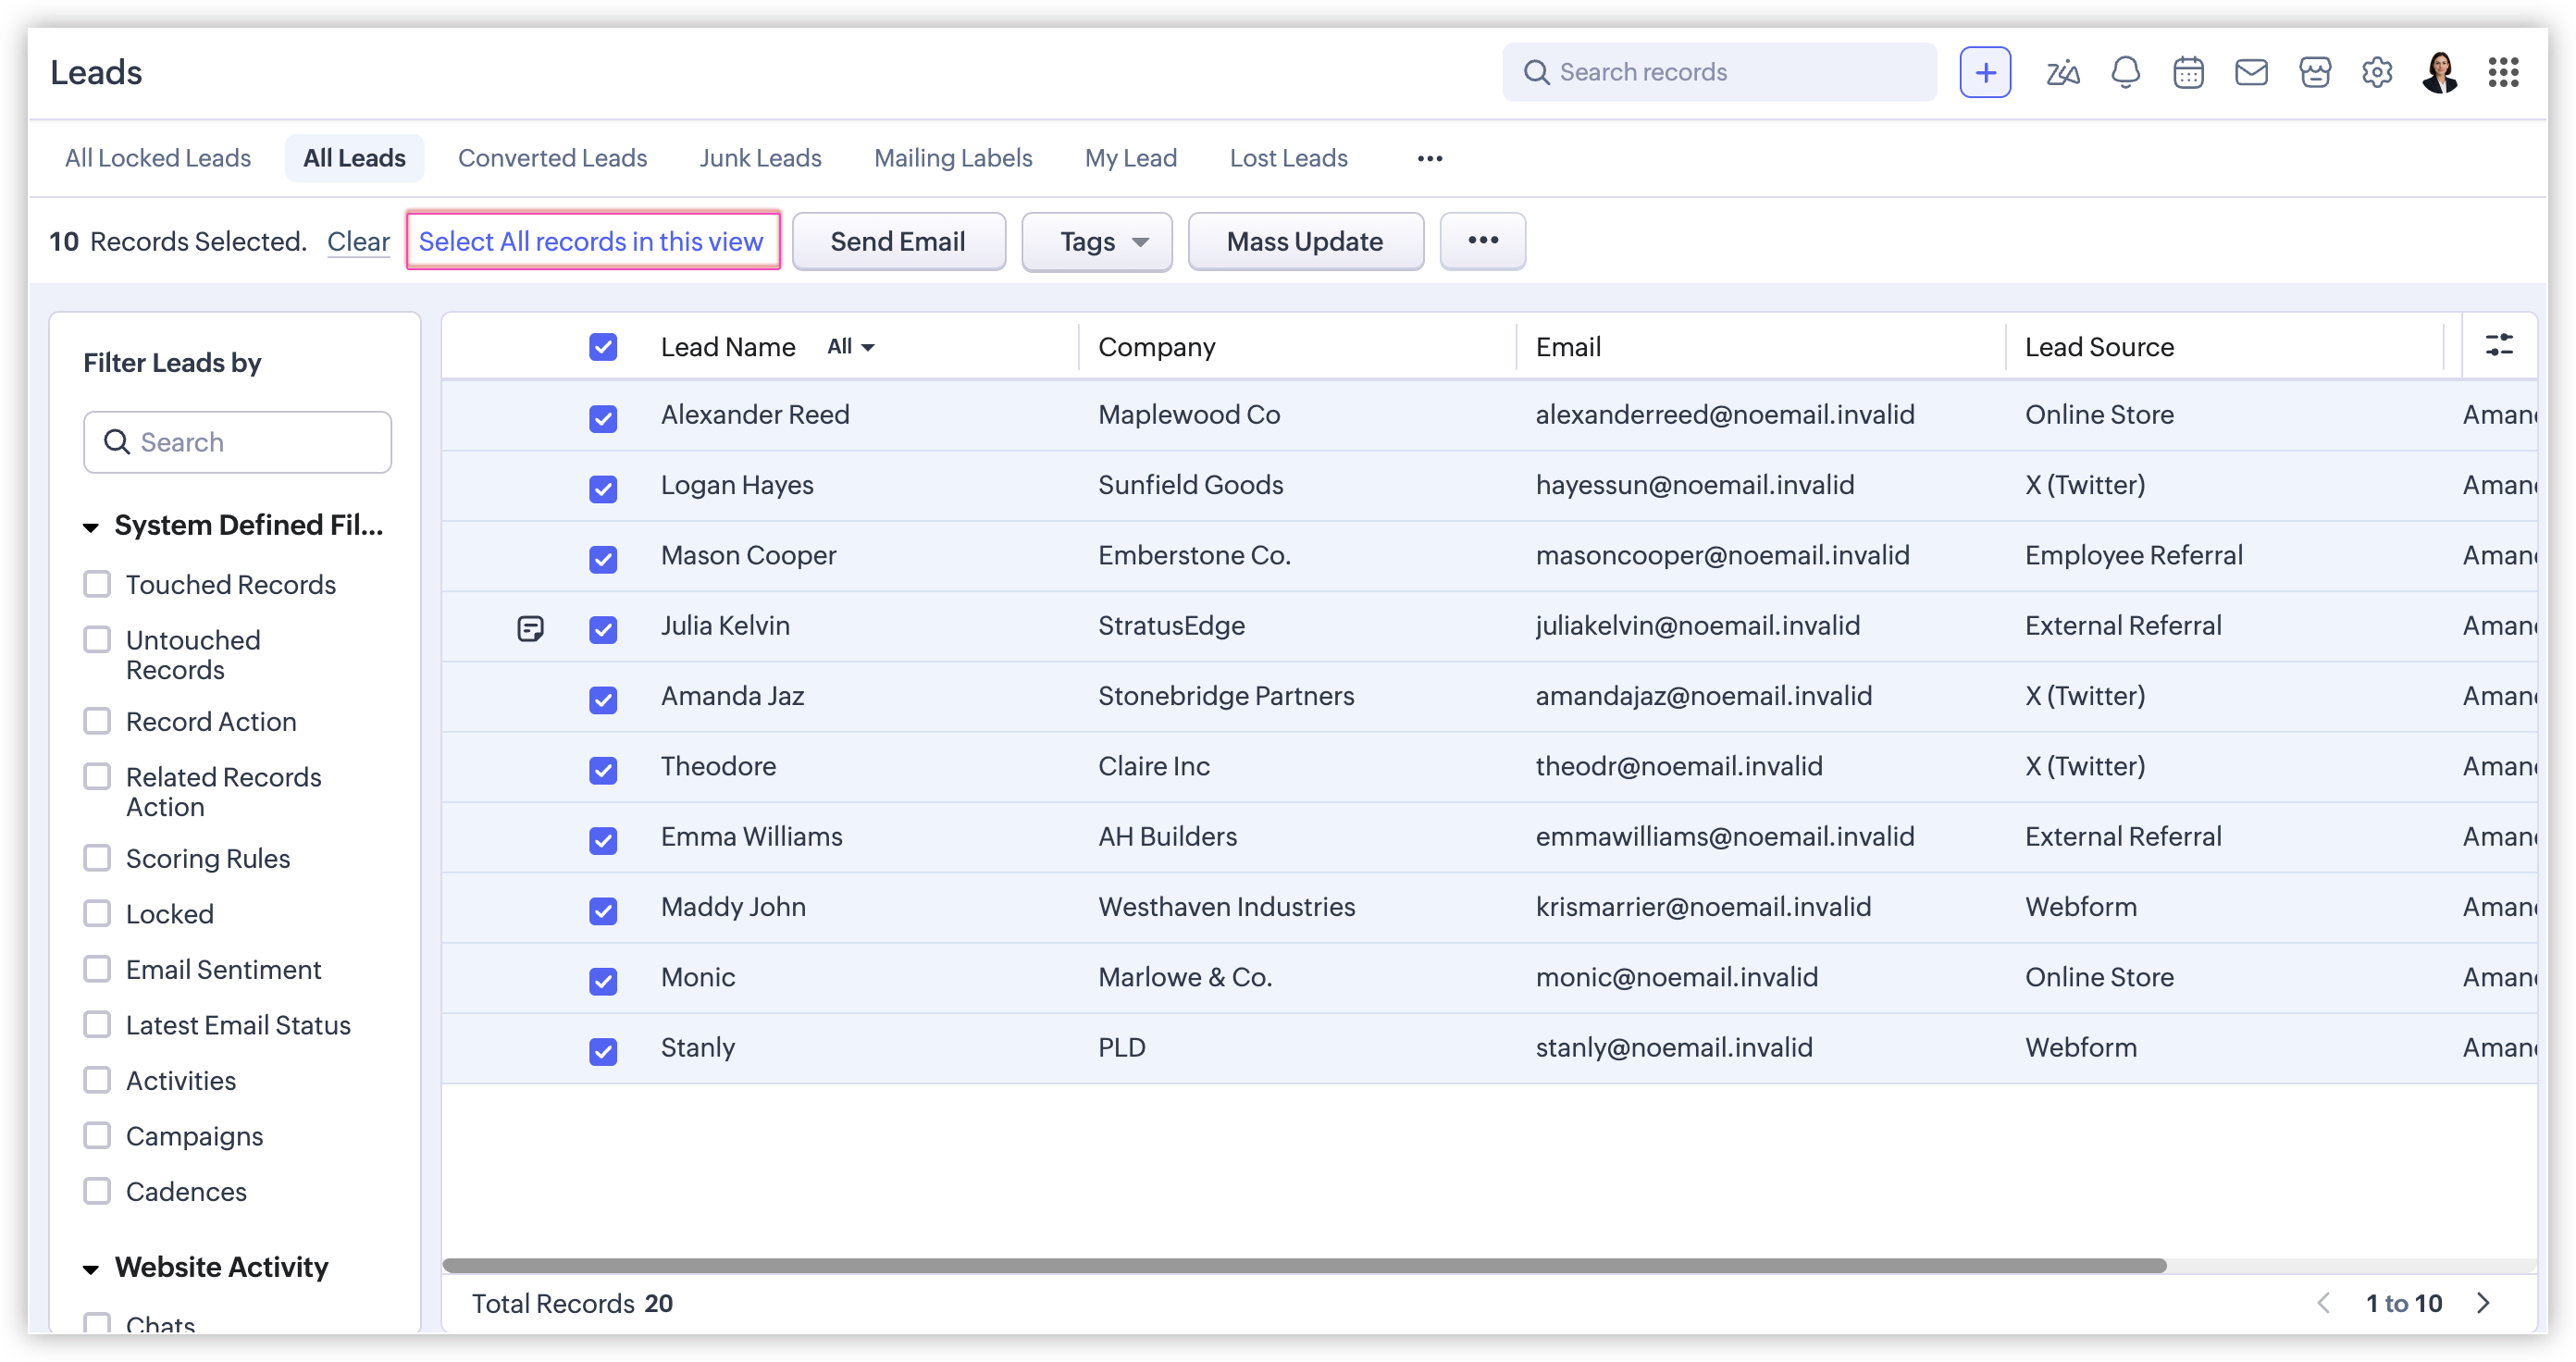Image resolution: width=2576 pixels, height=1362 pixels.
Task: Collapse System Defined Filters section
Action: 91,527
